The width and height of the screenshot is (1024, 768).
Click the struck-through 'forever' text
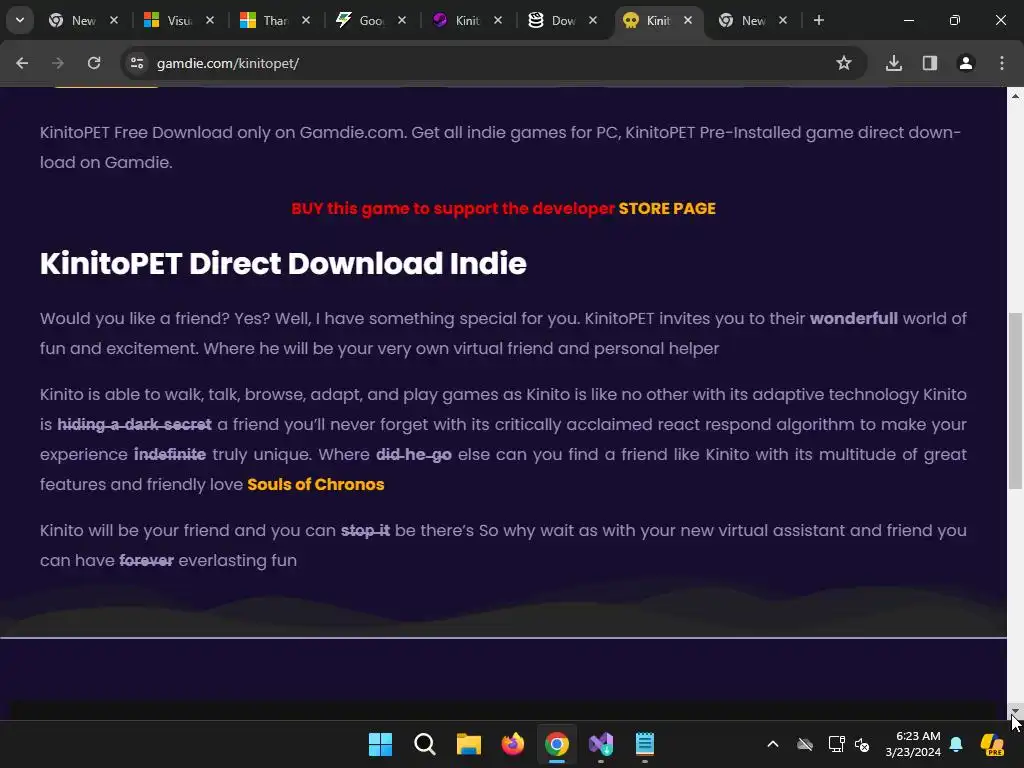point(146,560)
